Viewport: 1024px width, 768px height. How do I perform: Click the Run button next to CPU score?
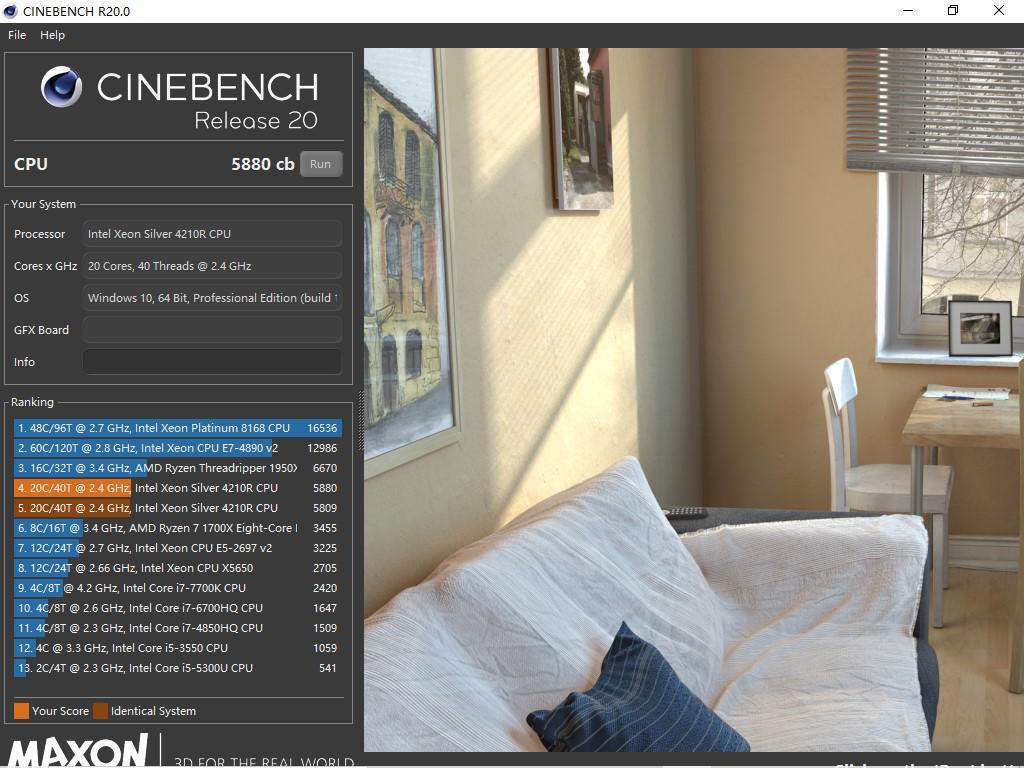coord(321,164)
